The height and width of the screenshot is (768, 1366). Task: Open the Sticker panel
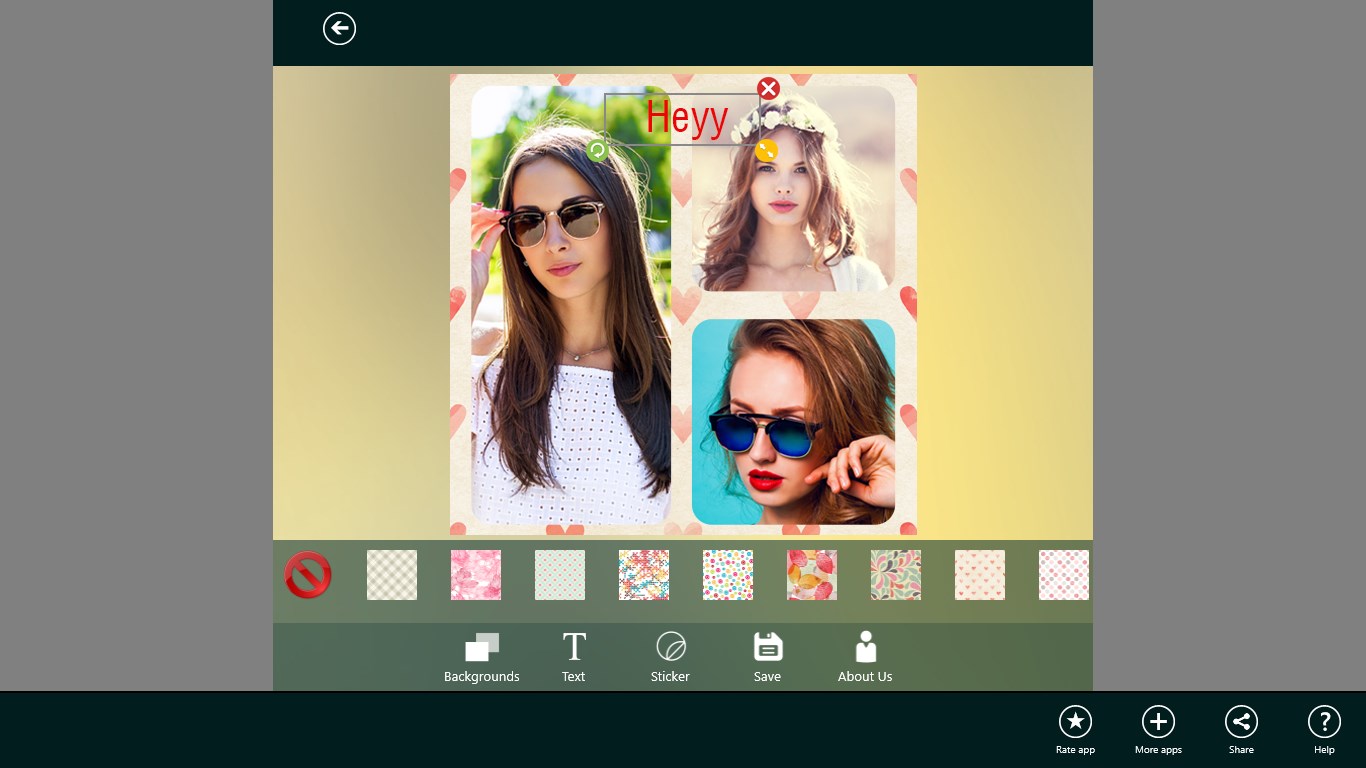[669, 656]
